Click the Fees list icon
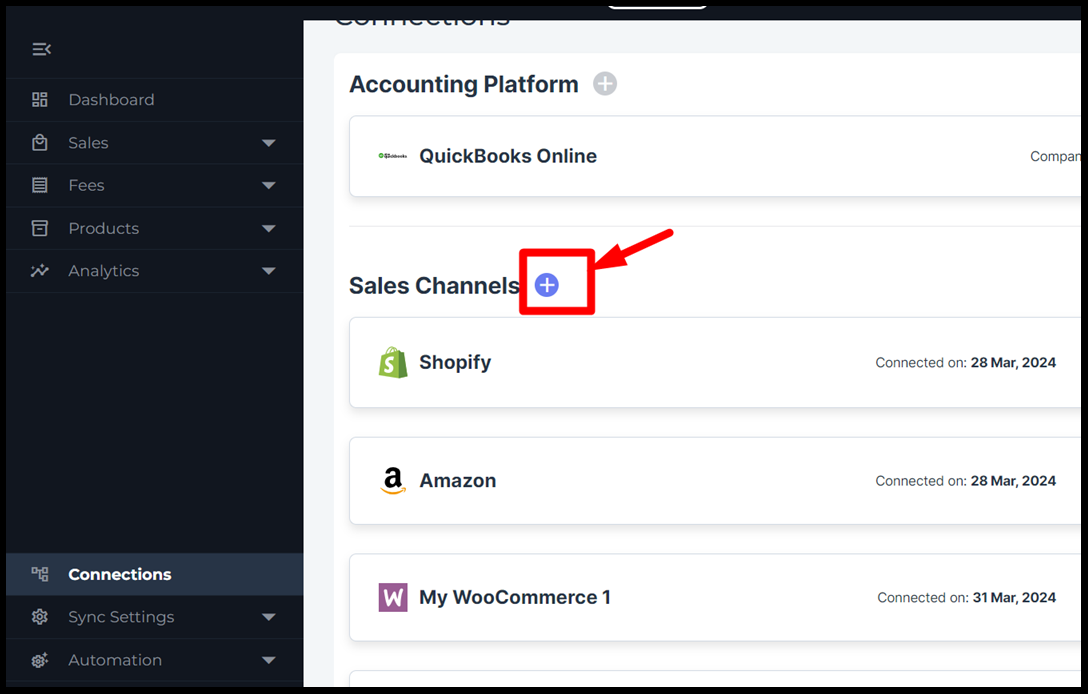1088x694 pixels. pos(40,185)
